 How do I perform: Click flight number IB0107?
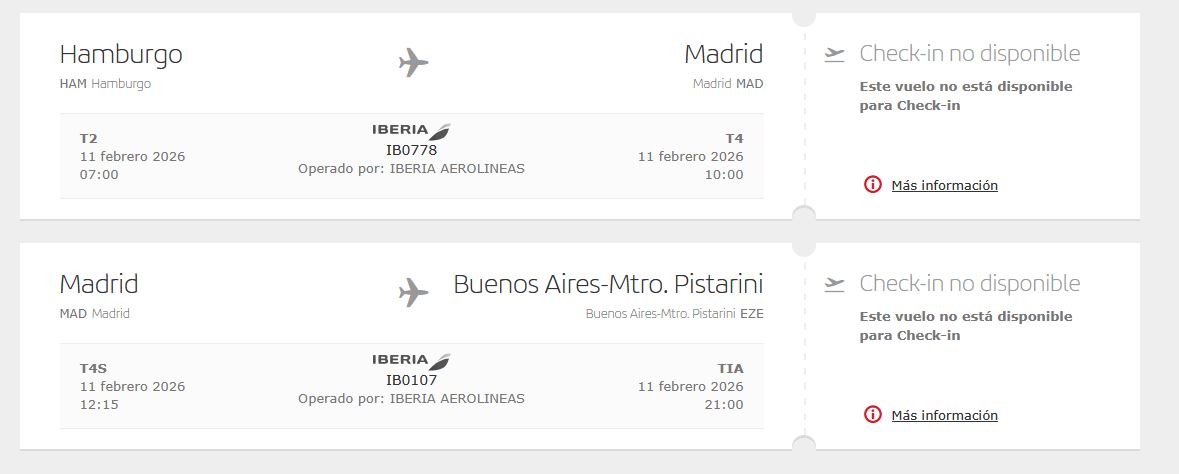[x=411, y=380]
